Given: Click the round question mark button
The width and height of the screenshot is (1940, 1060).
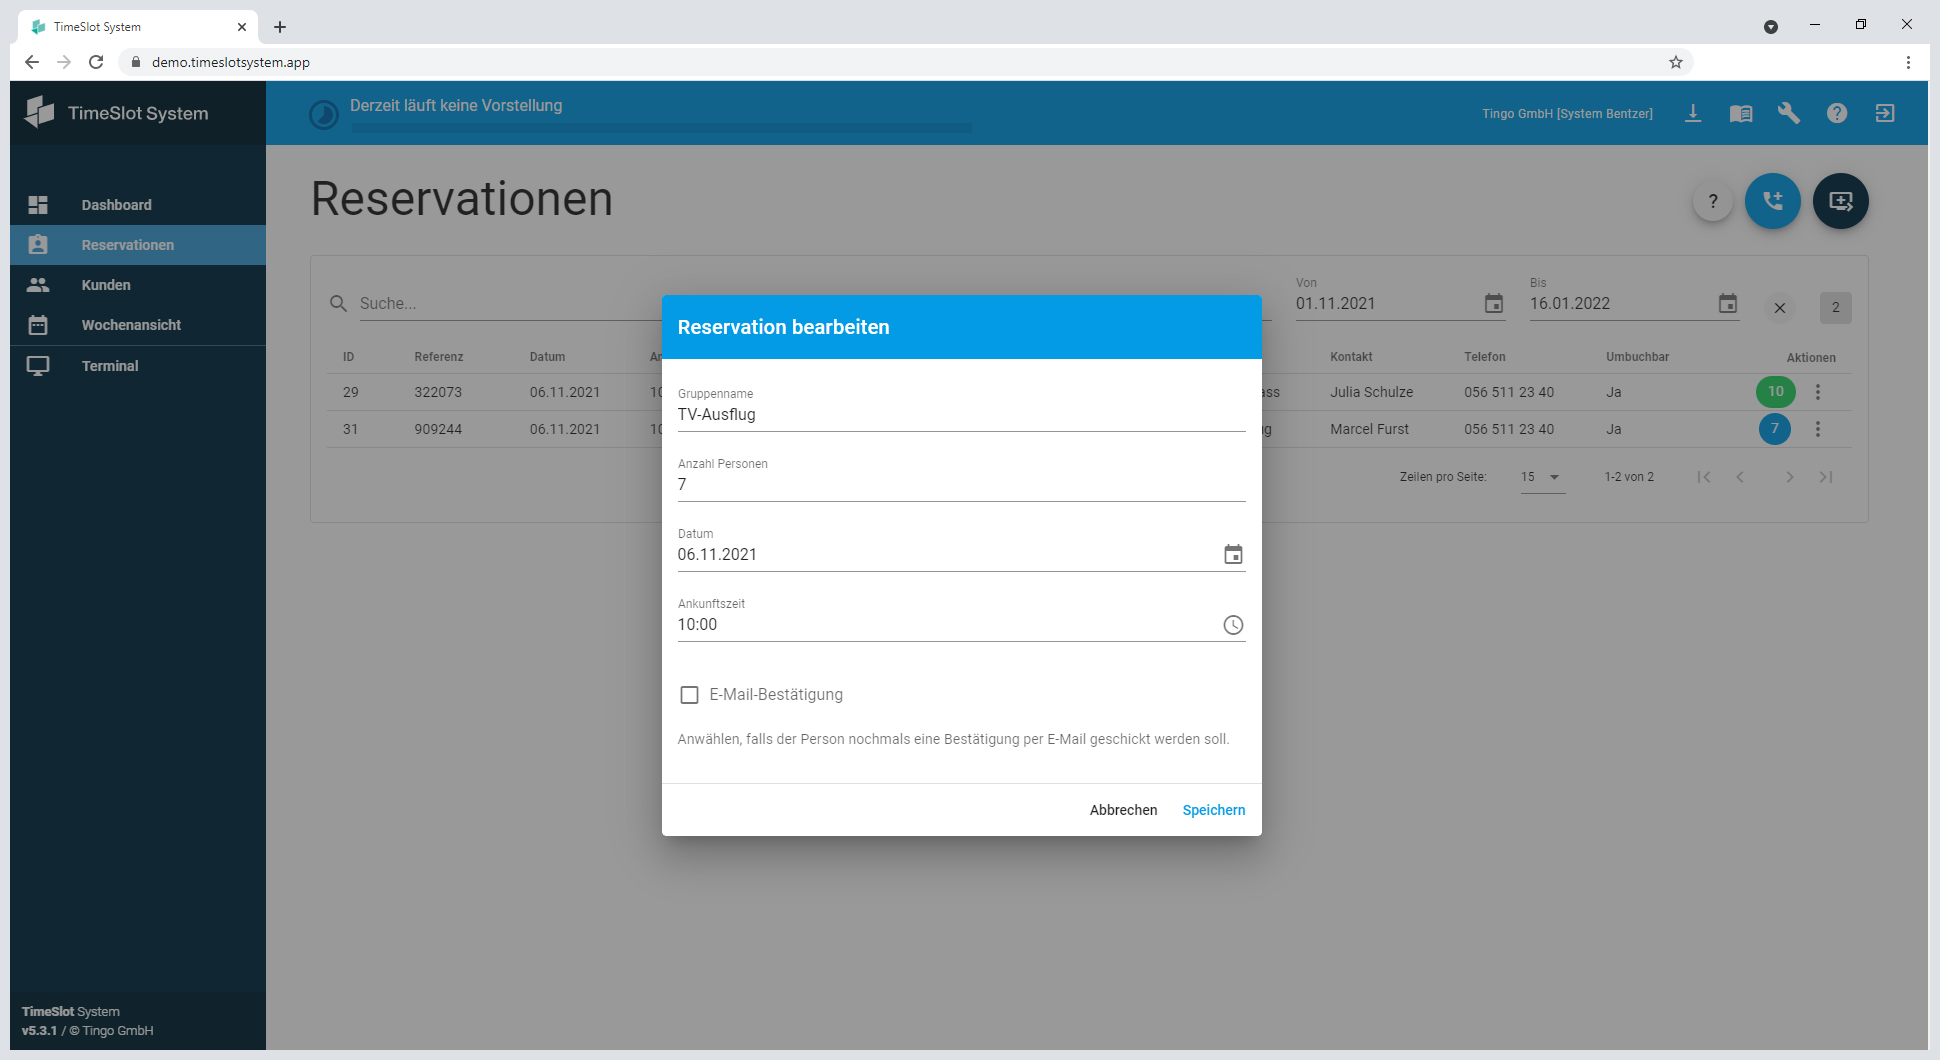Looking at the screenshot, I should 1713,201.
